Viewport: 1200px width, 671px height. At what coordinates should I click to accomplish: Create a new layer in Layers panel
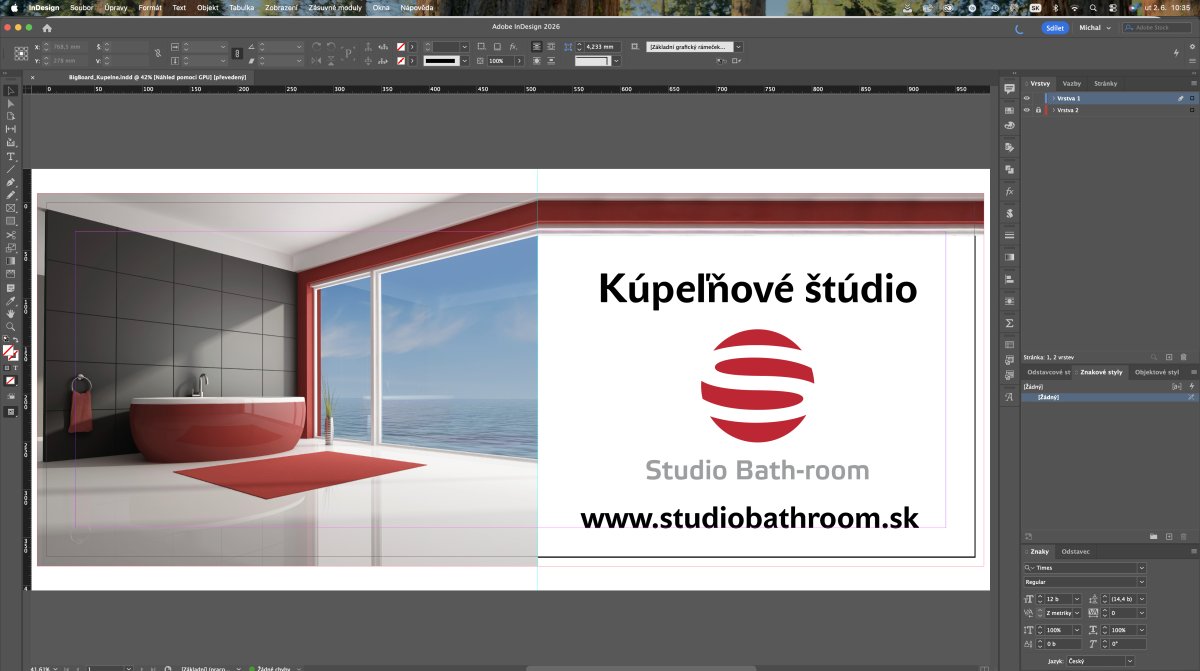(x=1168, y=356)
